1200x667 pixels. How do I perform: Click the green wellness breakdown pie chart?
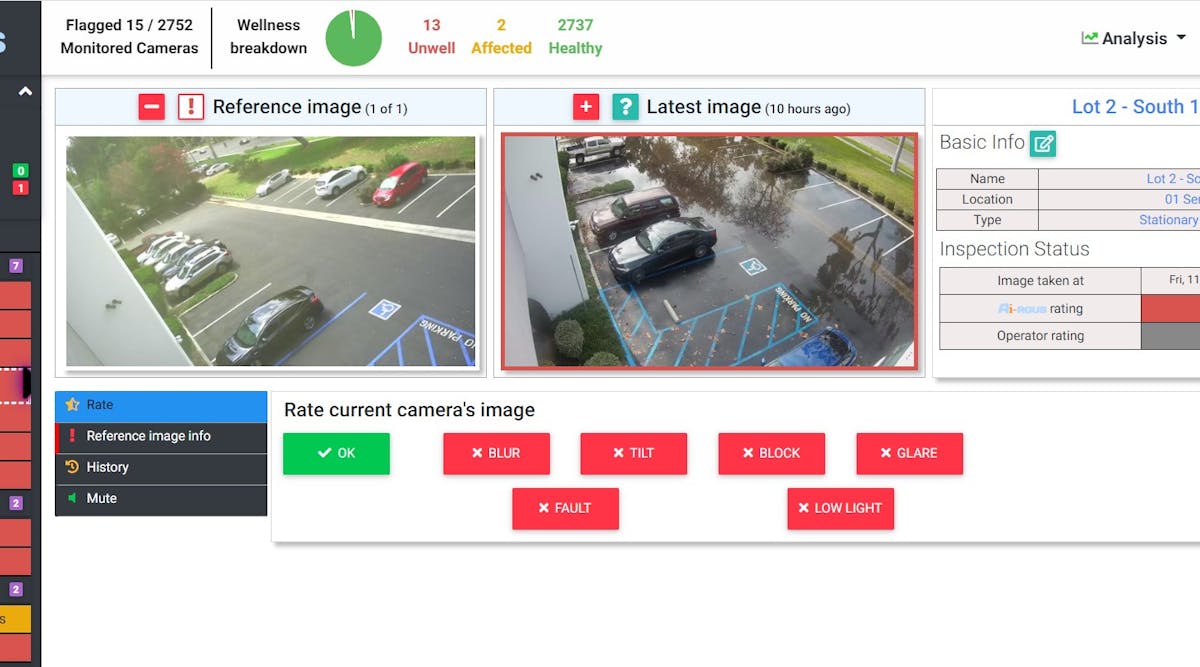(x=354, y=37)
